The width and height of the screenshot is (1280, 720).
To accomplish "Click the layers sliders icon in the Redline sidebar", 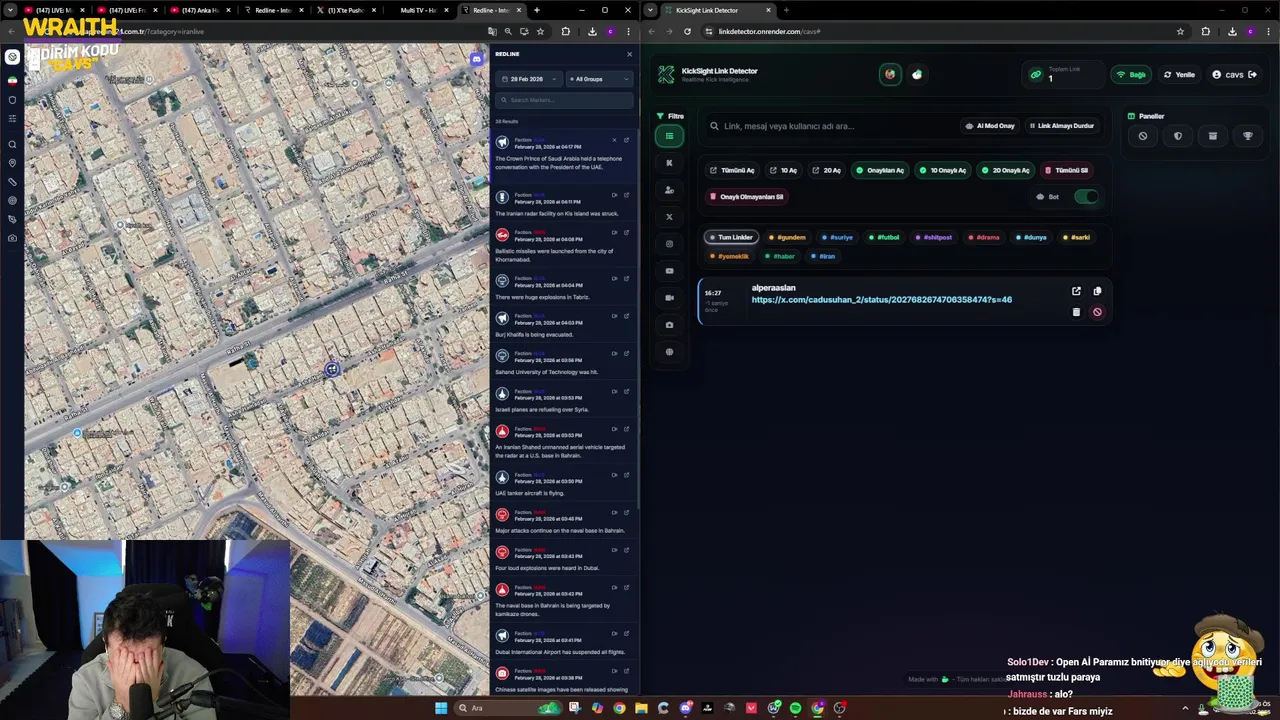I will [x=12, y=119].
